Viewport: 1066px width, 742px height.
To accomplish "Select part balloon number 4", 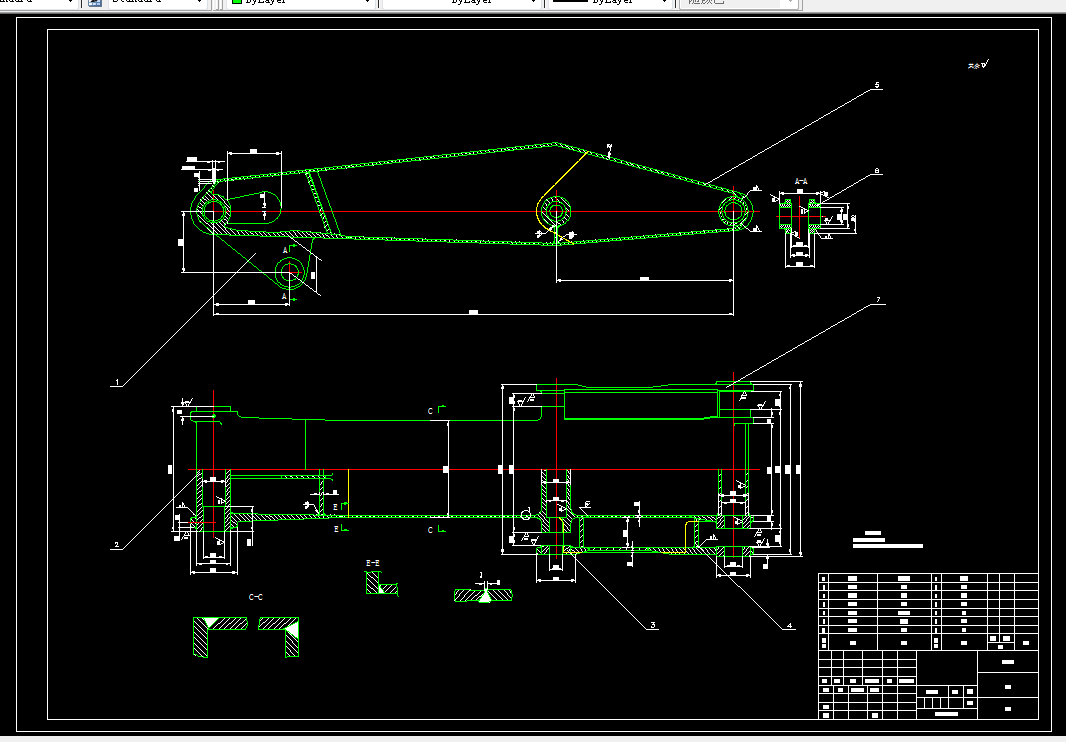I will [x=789, y=626].
